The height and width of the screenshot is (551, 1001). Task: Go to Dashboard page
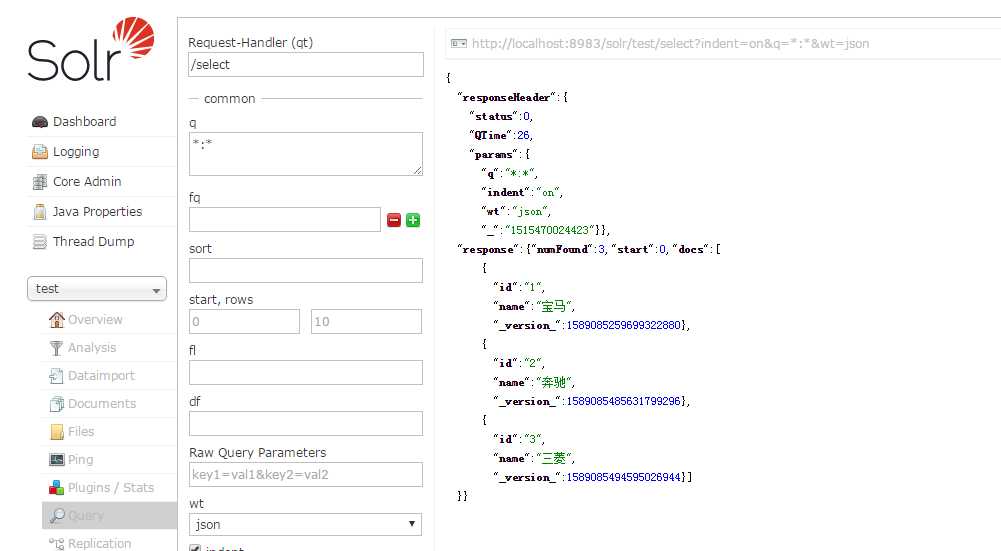click(x=84, y=122)
